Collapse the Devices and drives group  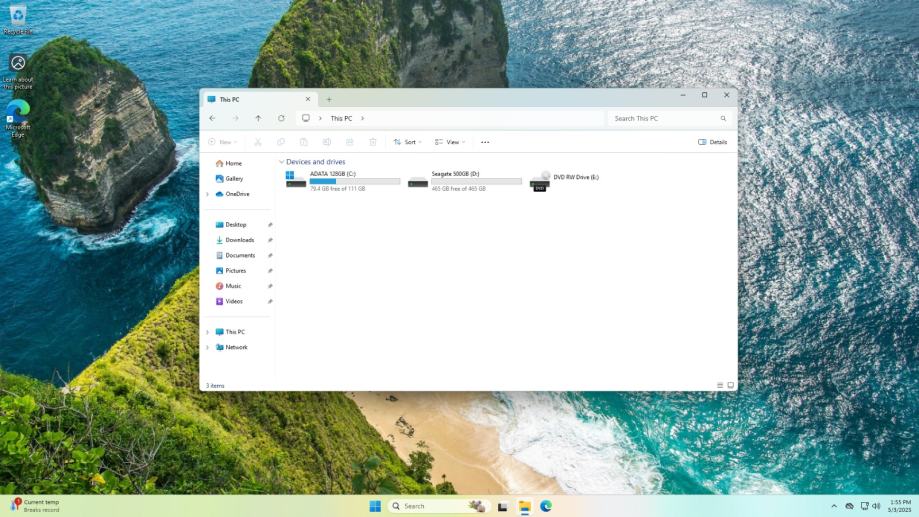pos(281,162)
